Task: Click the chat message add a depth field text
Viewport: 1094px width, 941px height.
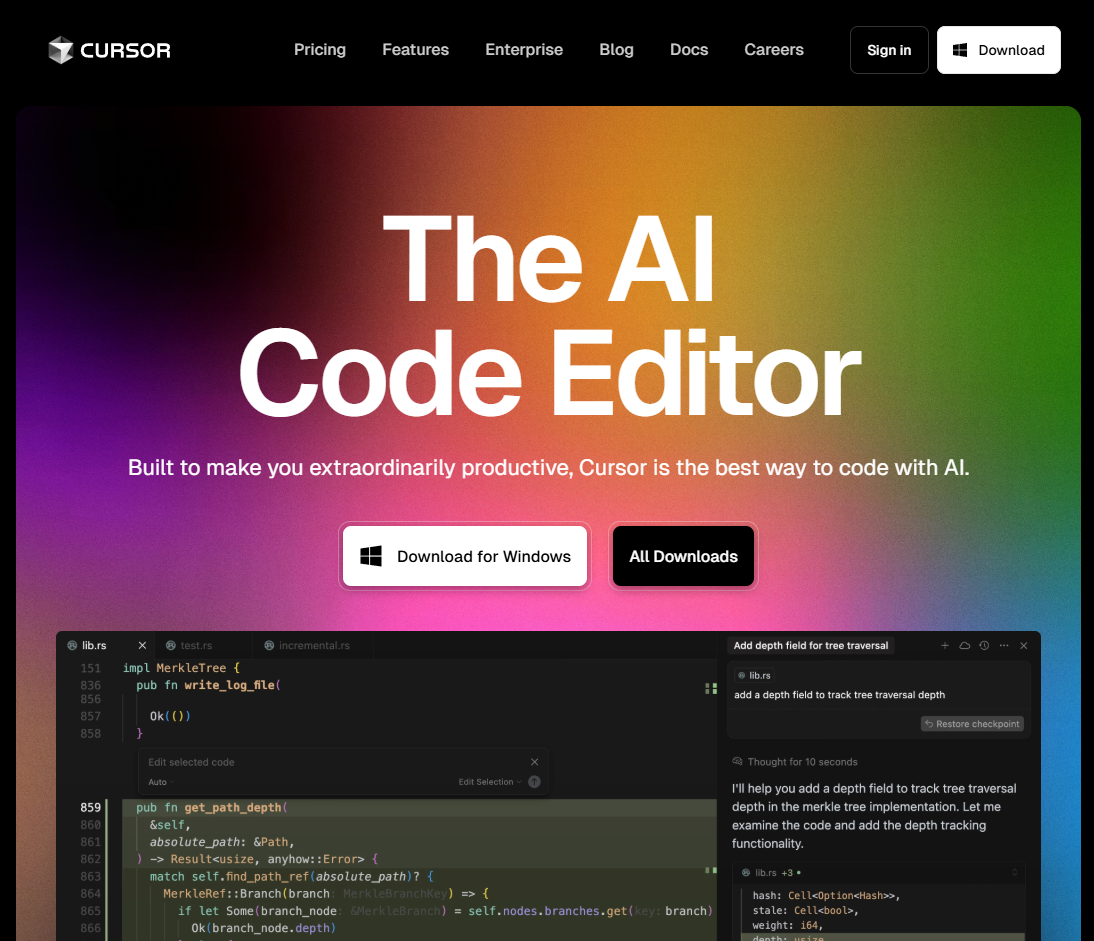Action: (x=839, y=695)
